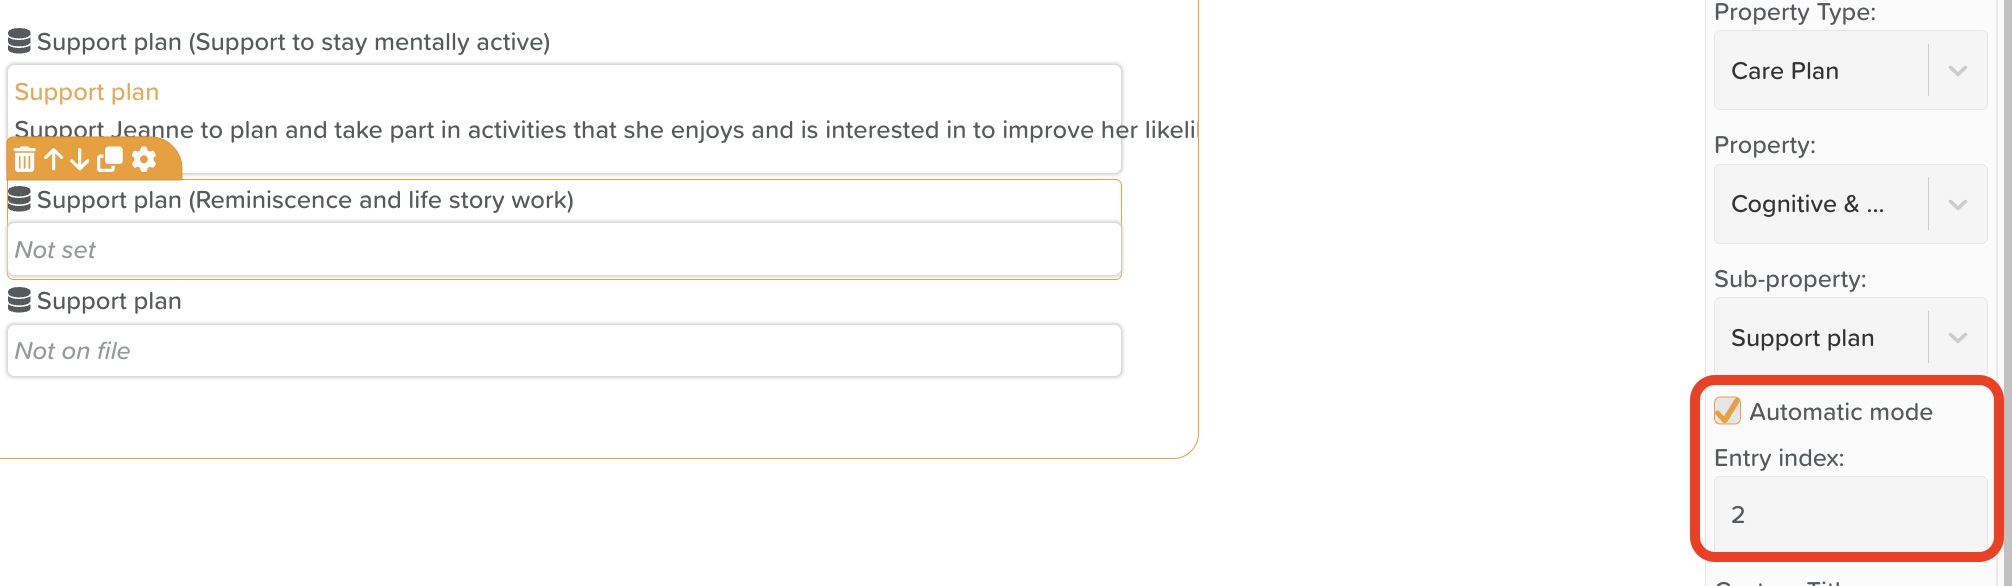This screenshot has width=2012, height=586.
Task: Select Support plan (Reminiscence and life story work) label
Action: [305, 200]
